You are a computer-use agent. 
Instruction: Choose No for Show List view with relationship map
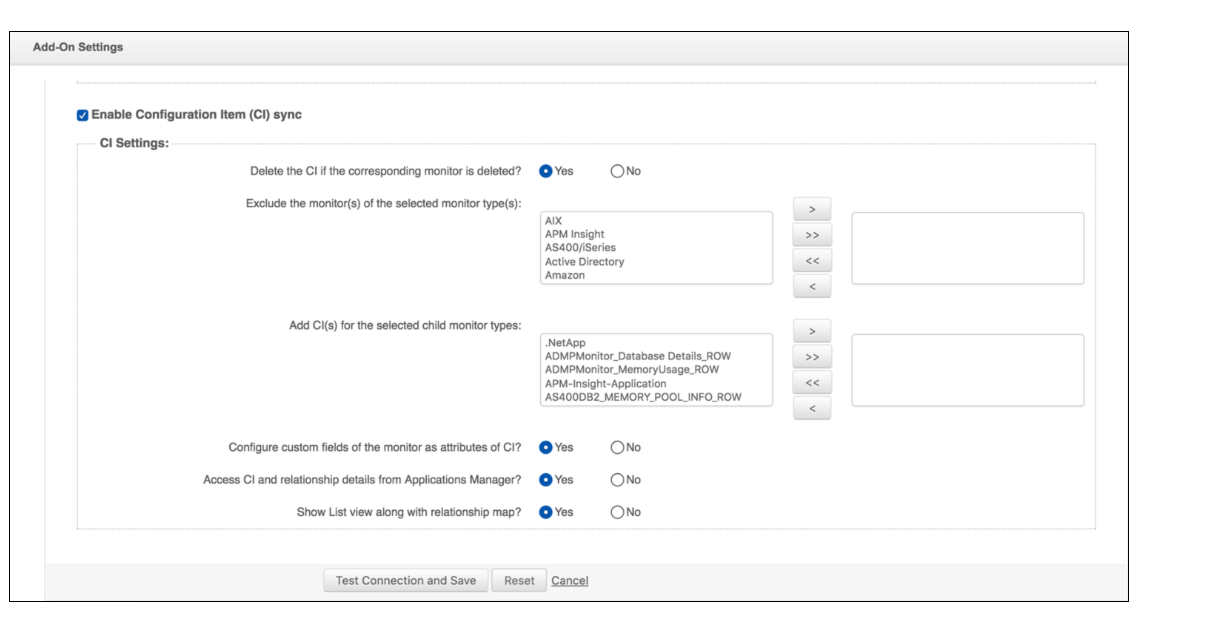point(617,512)
